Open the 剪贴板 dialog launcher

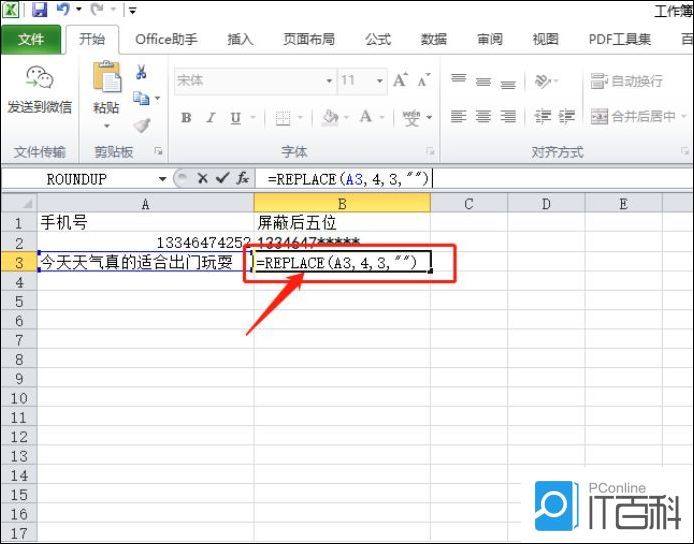tap(158, 151)
